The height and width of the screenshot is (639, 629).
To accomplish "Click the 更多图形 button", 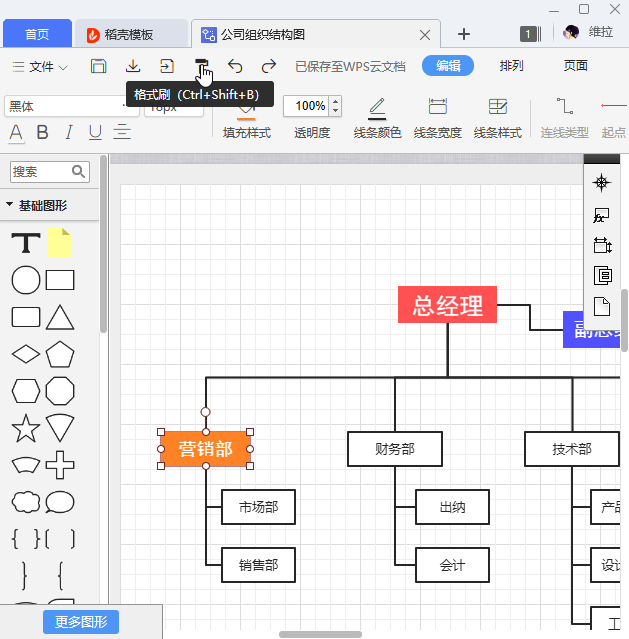I will pos(81,622).
